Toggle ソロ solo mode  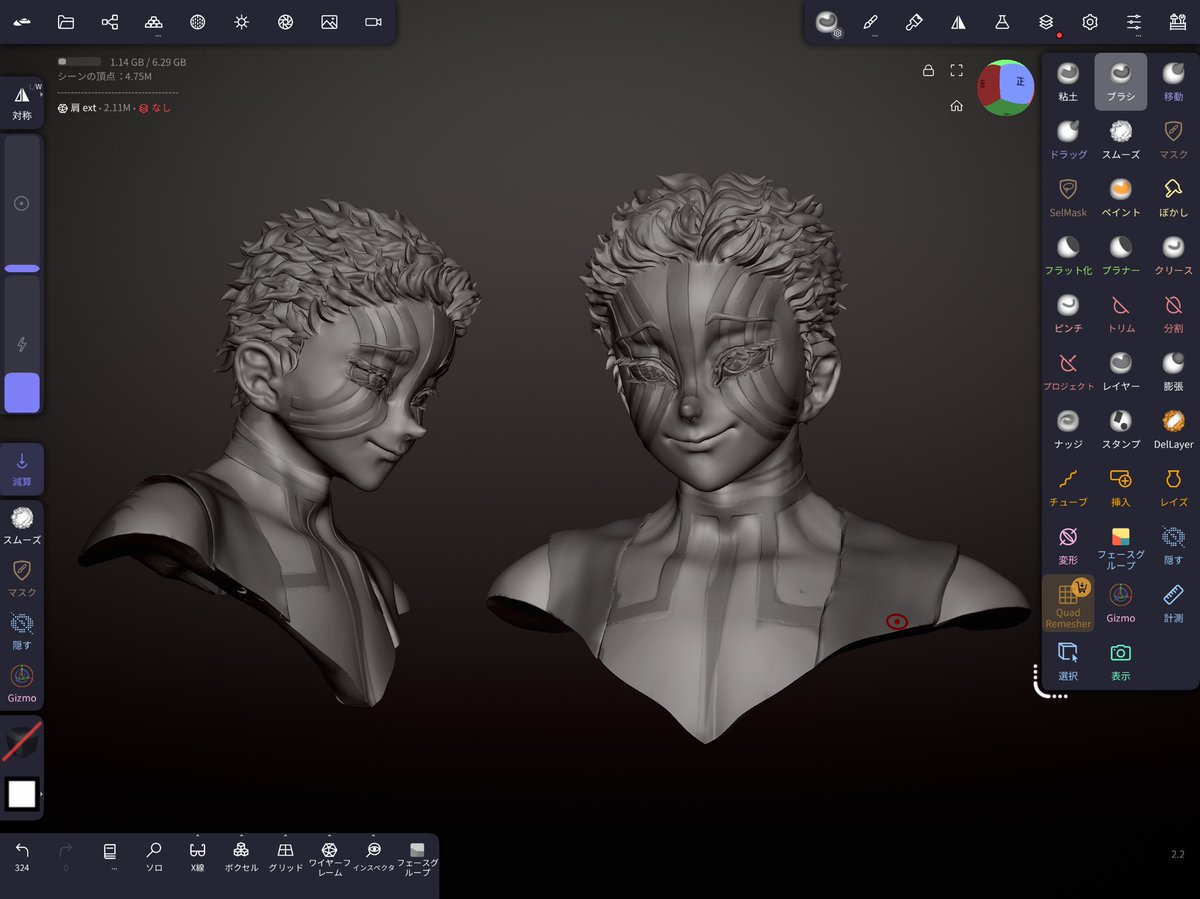[x=154, y=857]
